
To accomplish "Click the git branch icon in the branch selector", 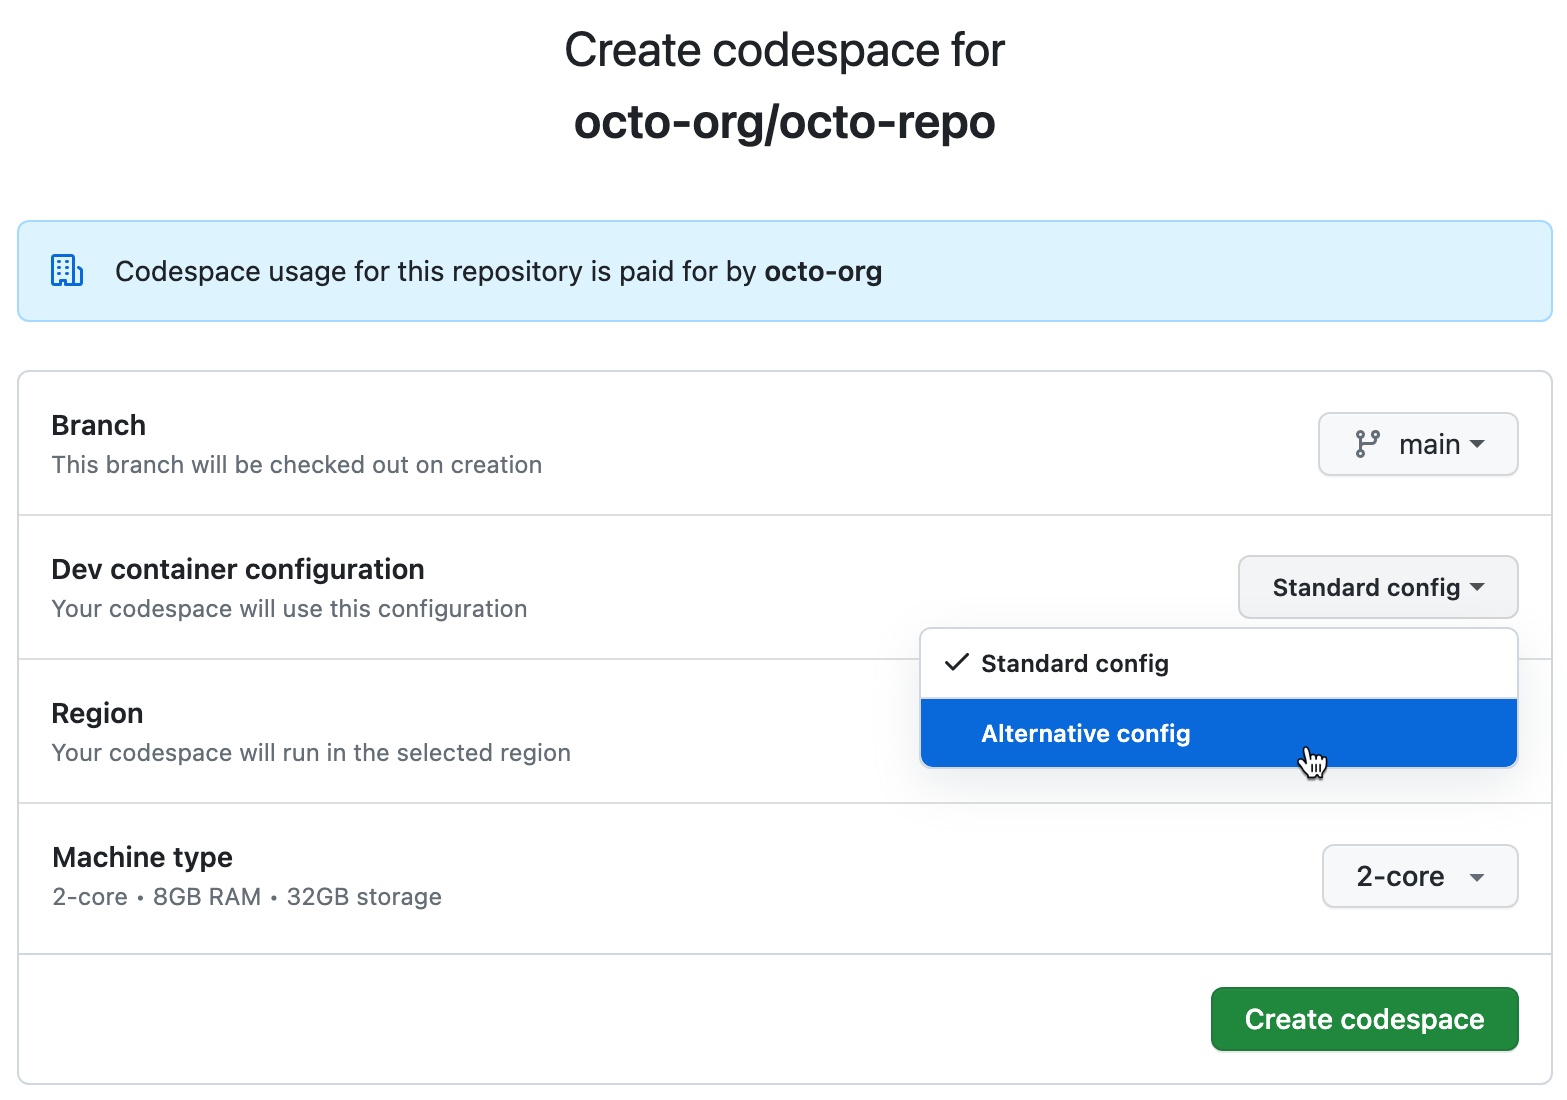I will 1369,444.
